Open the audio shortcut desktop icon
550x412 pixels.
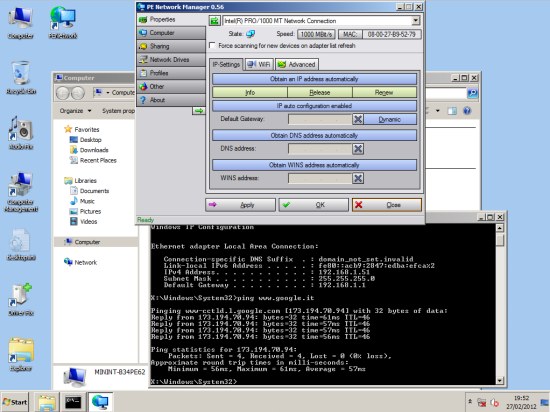pyautogui.click(x=21, y=133)
